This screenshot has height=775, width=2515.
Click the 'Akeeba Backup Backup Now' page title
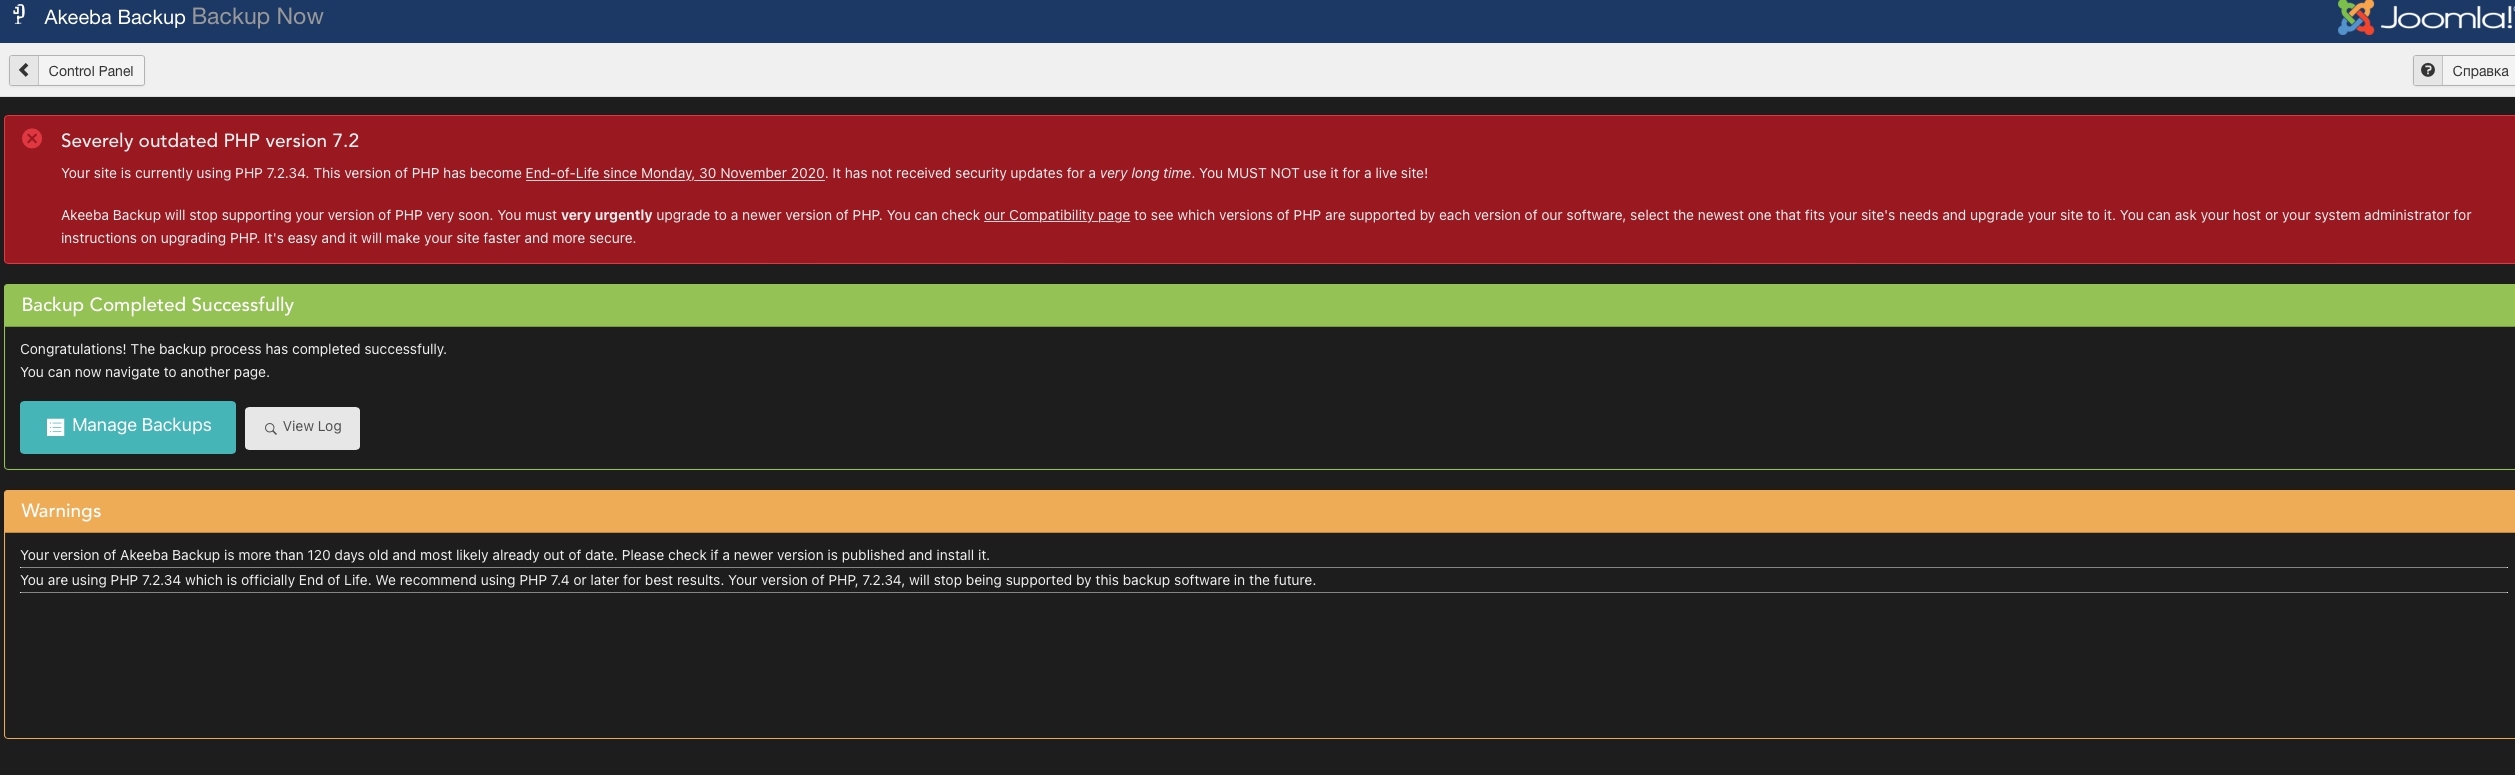point(183,17)
